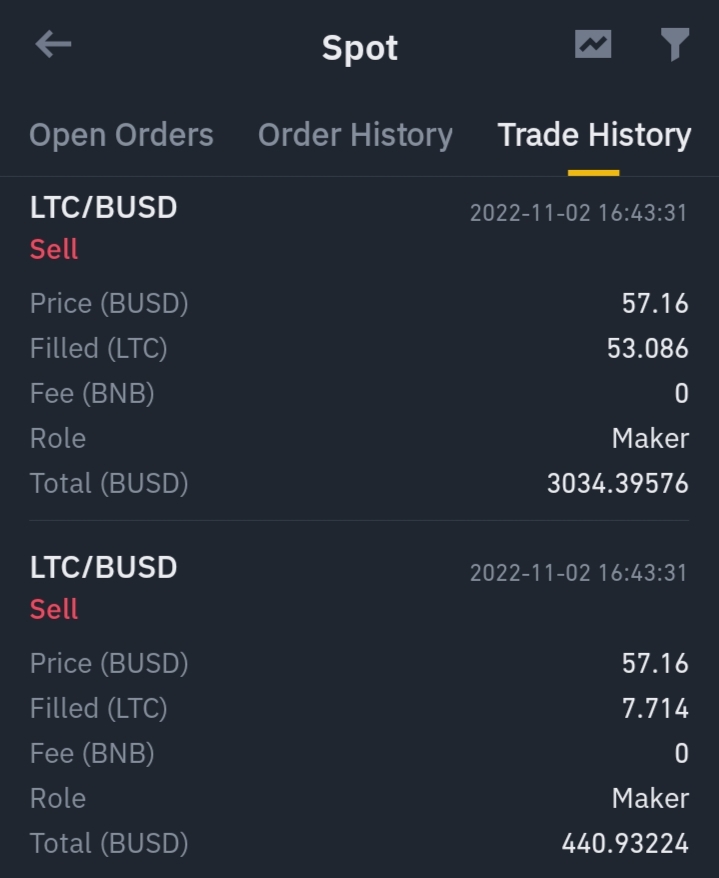Open the chart analysis icon
The height and width of the screenshot is (878, 719).
pyautogui.click(x=593, y=44)
